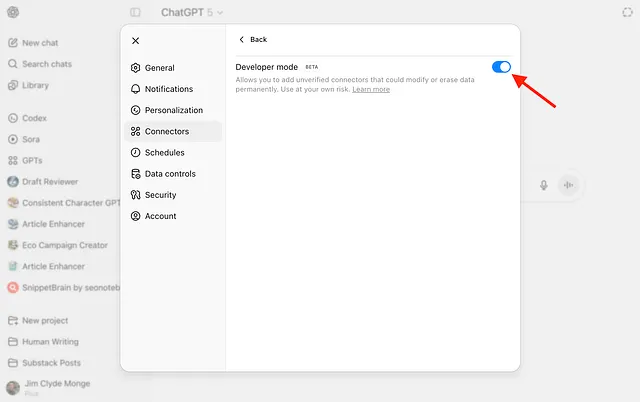The height and width of the screenshot is (402, 640).
Task: Click the New chat pencil icon
Action: coord(13,43)
